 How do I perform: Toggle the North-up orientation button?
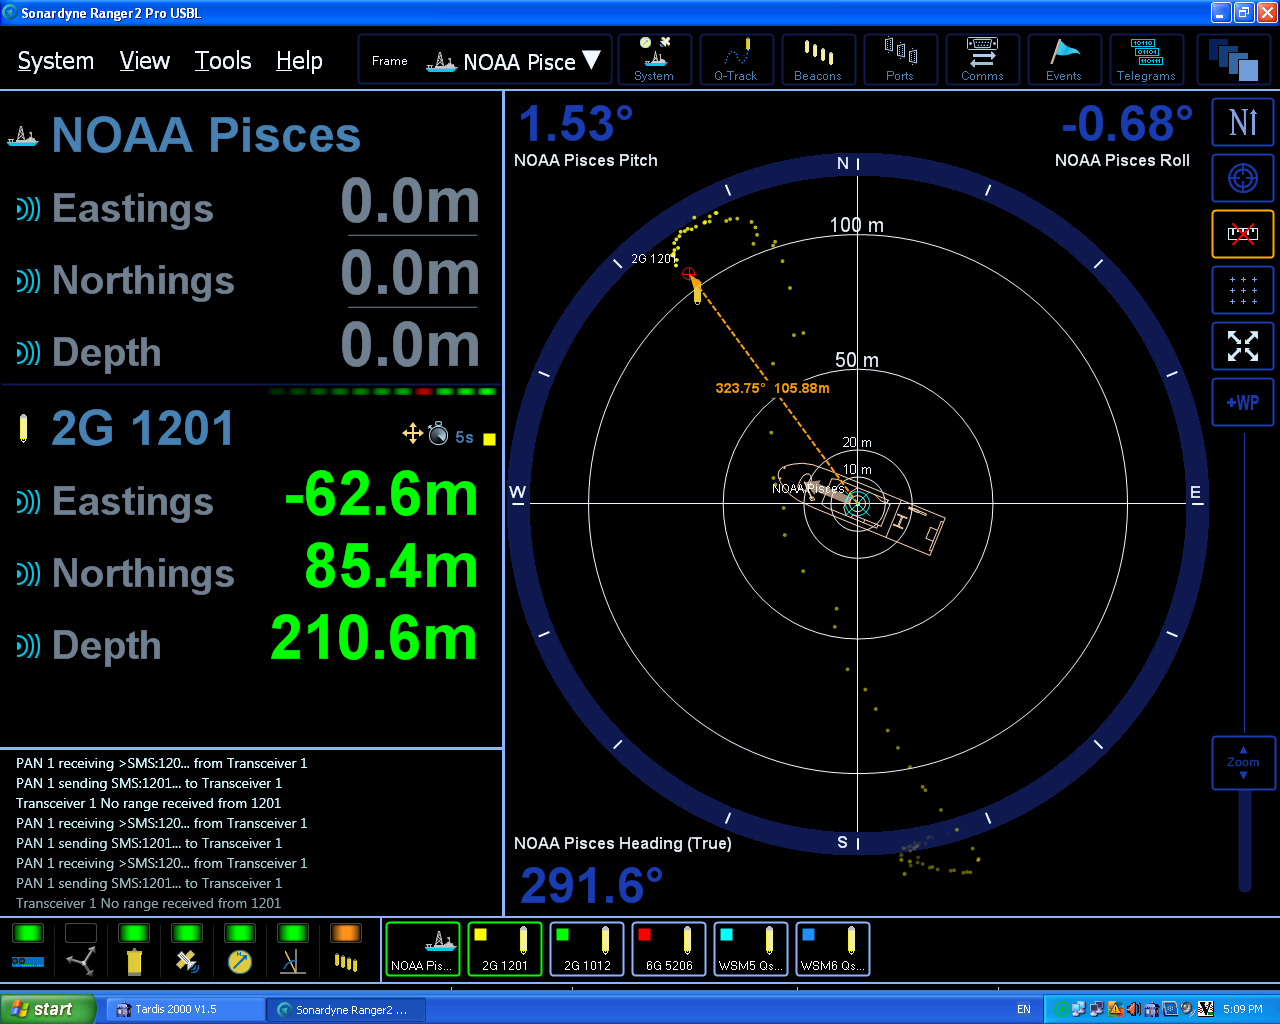click(1243, 122)
